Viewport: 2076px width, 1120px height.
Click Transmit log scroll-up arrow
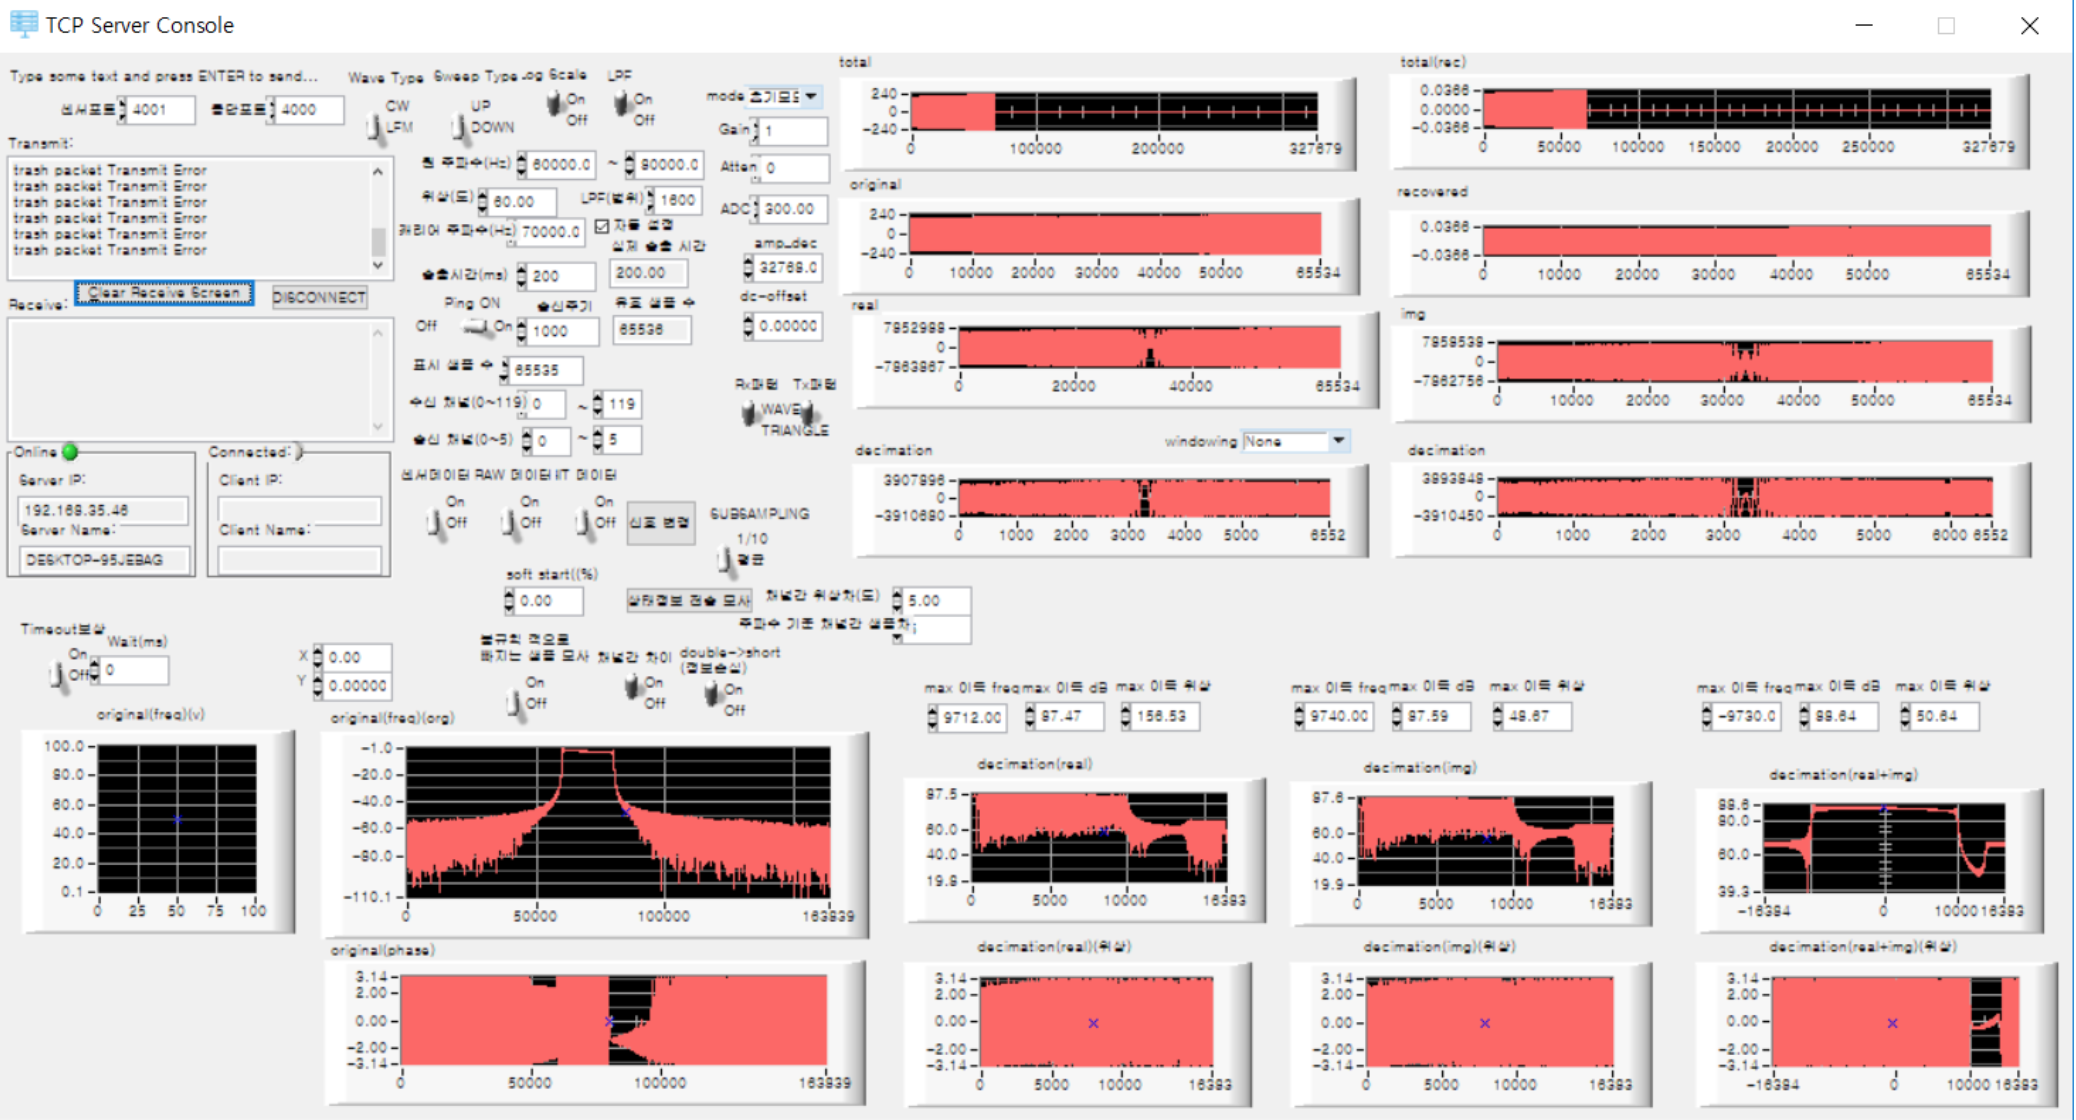(377, 172)
